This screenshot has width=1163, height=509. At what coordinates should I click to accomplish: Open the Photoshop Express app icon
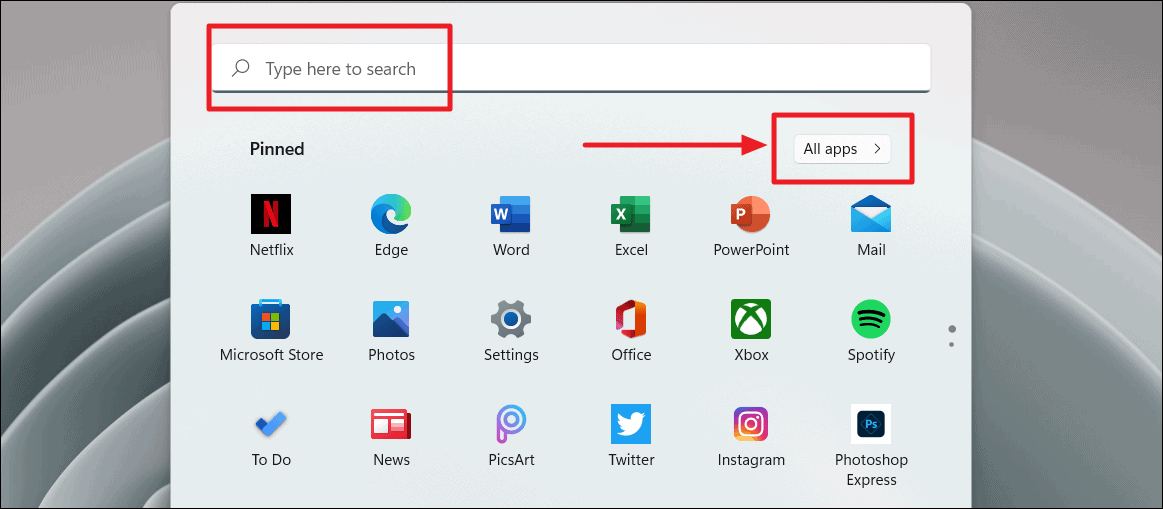[871, 424]
